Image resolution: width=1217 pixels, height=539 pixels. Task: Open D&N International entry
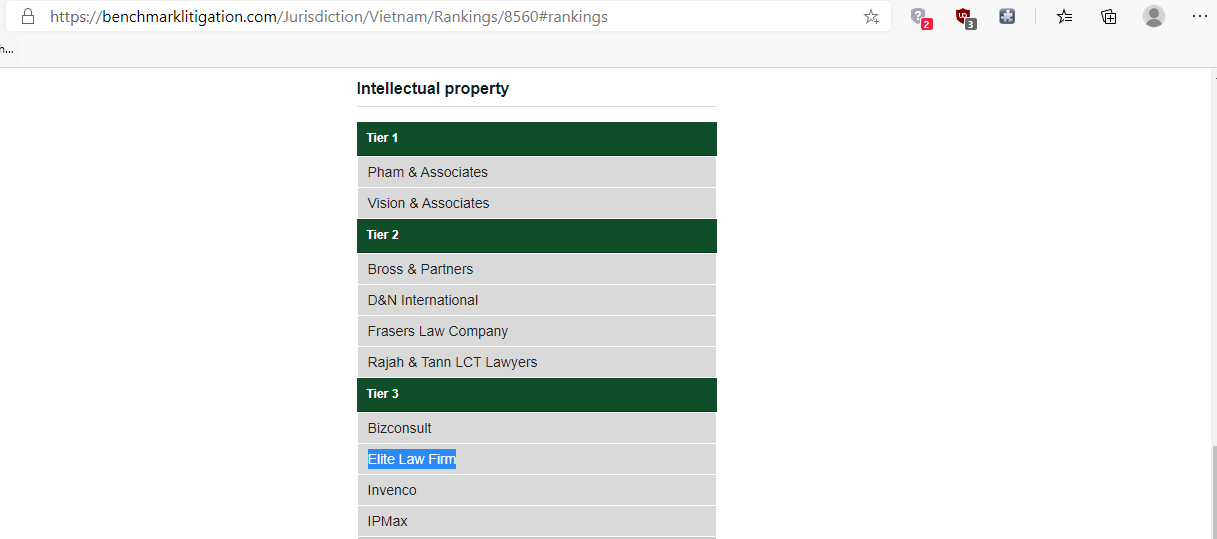pyautogui.click(x=422, y=300)
